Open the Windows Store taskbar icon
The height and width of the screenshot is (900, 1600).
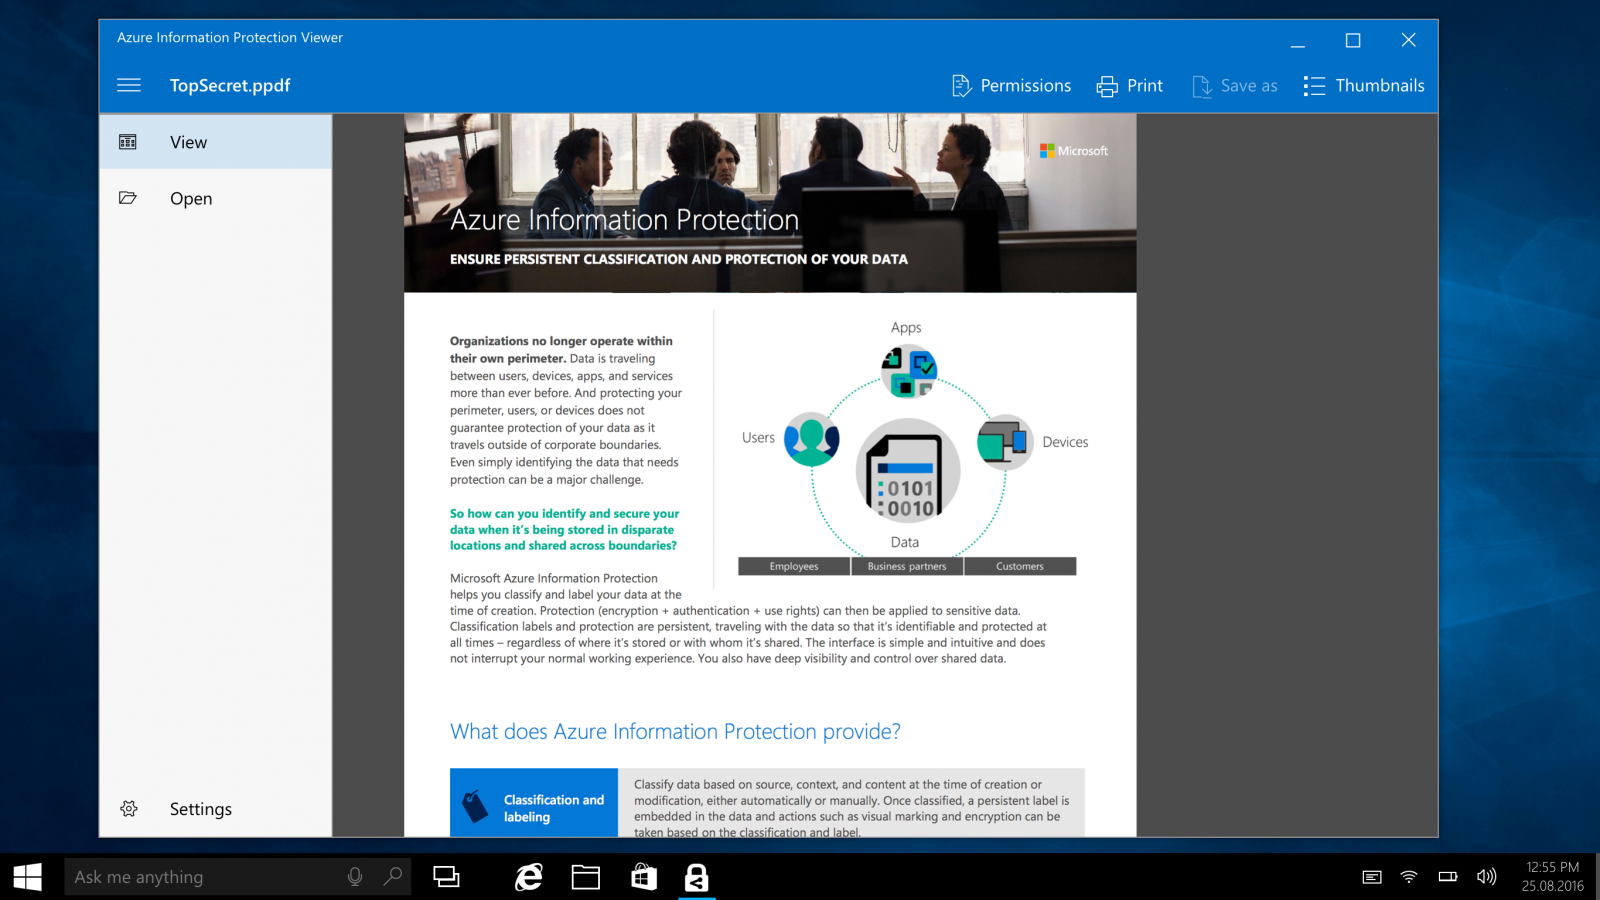pyautogui.click(x=644, y=877)
